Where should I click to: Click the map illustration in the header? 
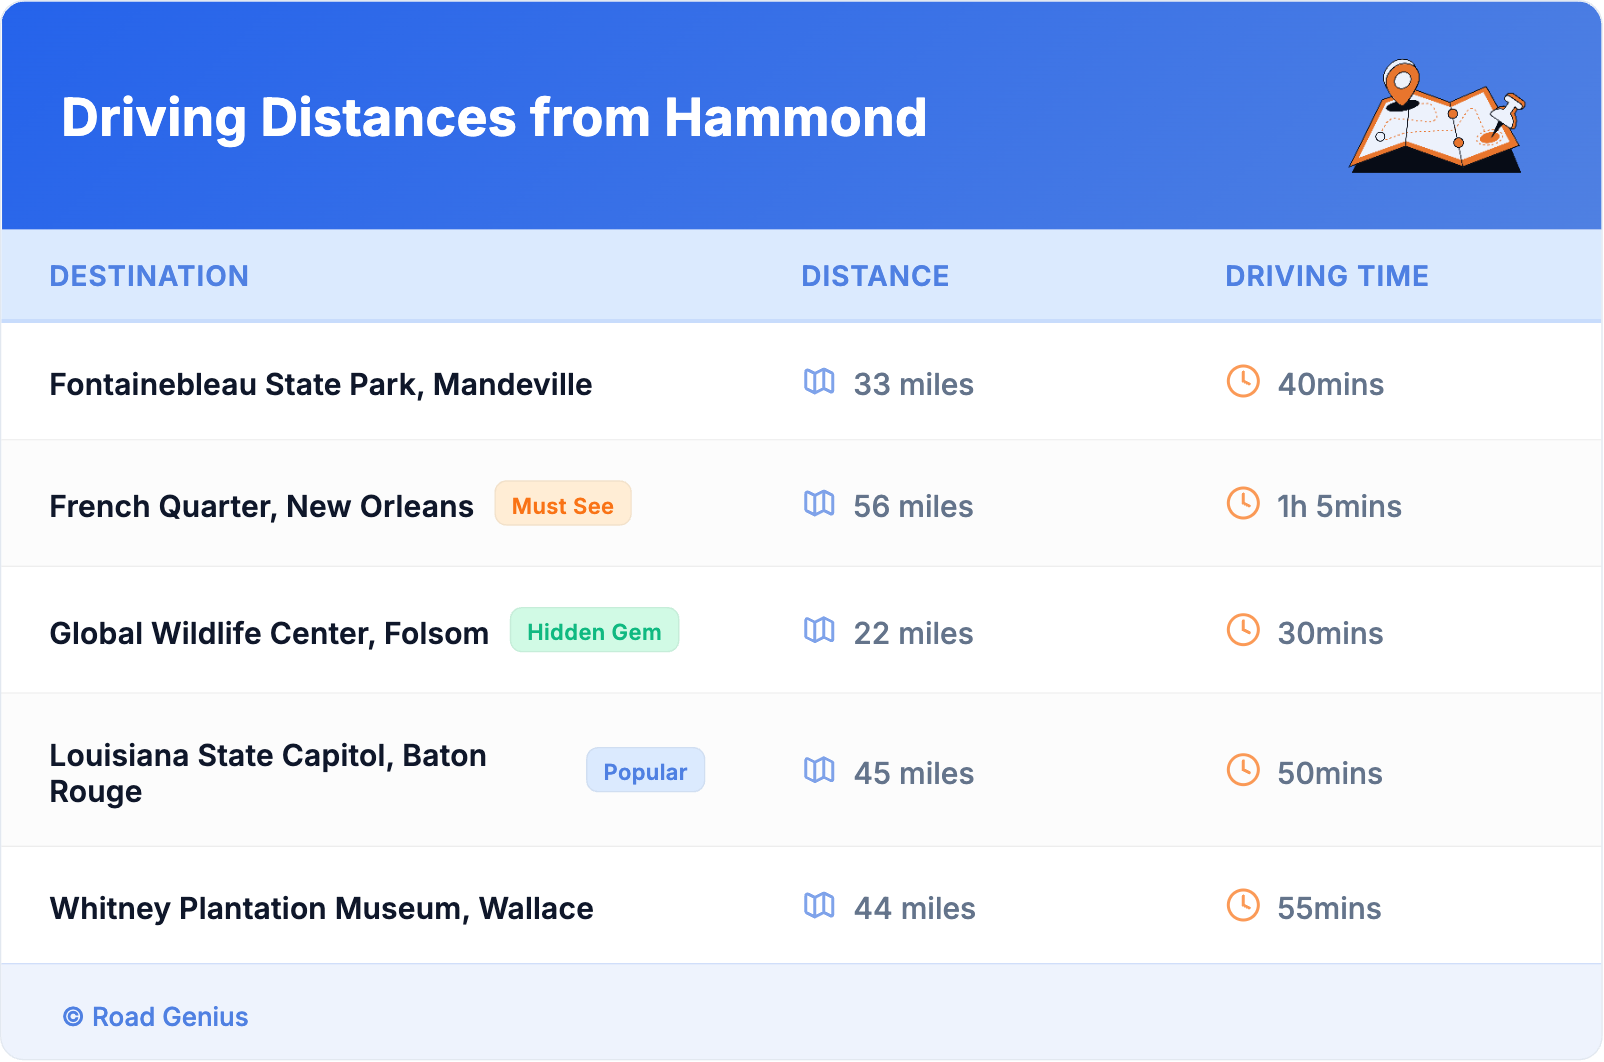point(1437,117)
